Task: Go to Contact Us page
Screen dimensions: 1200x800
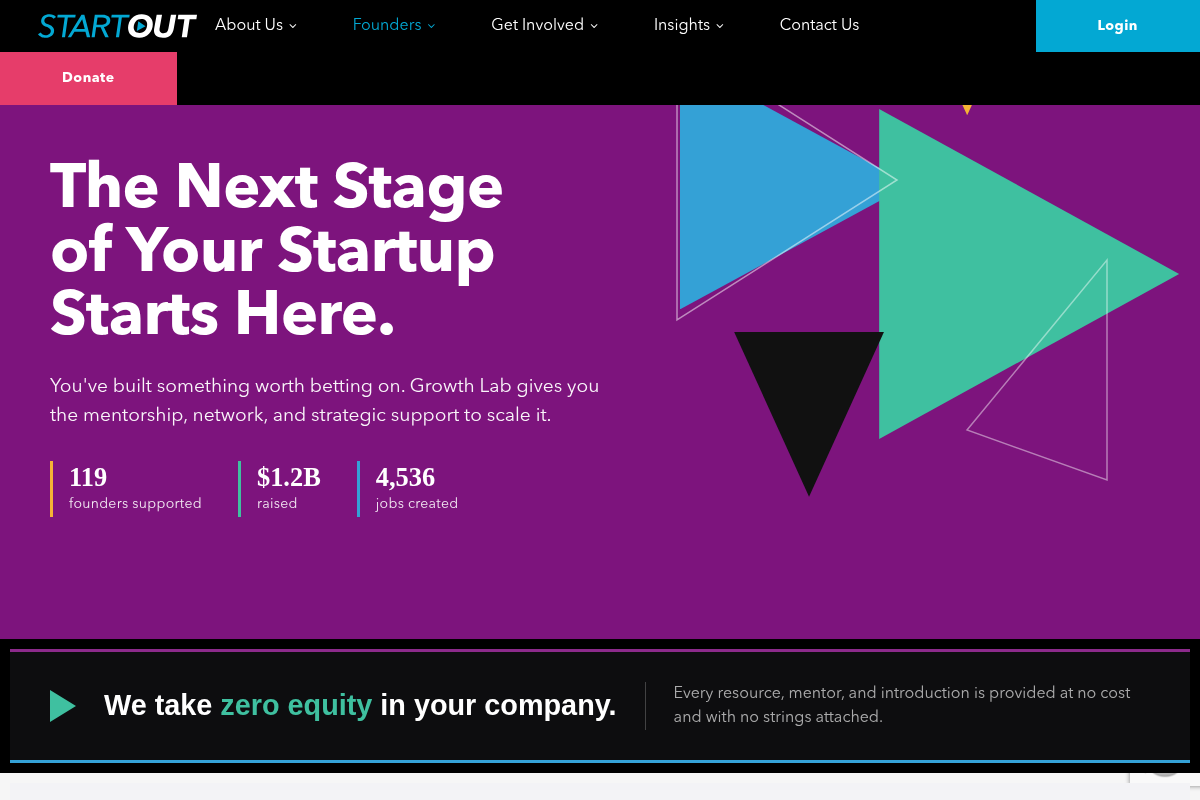Action: [819, 25]
